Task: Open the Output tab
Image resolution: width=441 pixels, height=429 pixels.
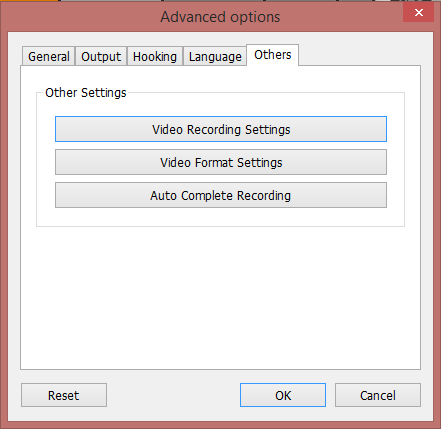Action: click(x=101, y=56)
